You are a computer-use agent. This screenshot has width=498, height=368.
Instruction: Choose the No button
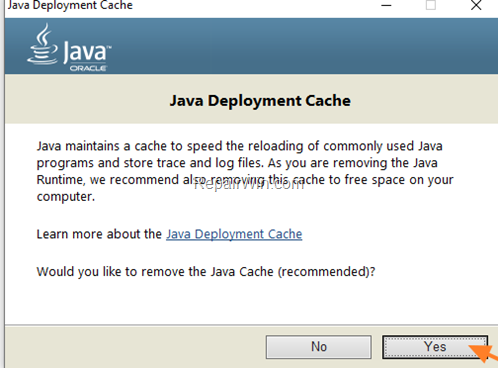tap(319, 347)
